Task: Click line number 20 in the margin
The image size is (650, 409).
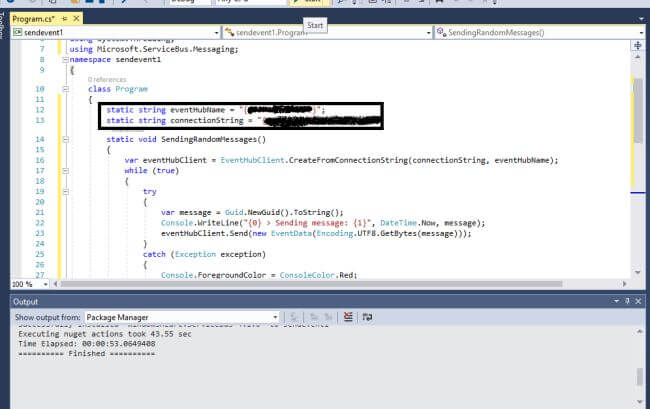Action: (x=40, y=202)
